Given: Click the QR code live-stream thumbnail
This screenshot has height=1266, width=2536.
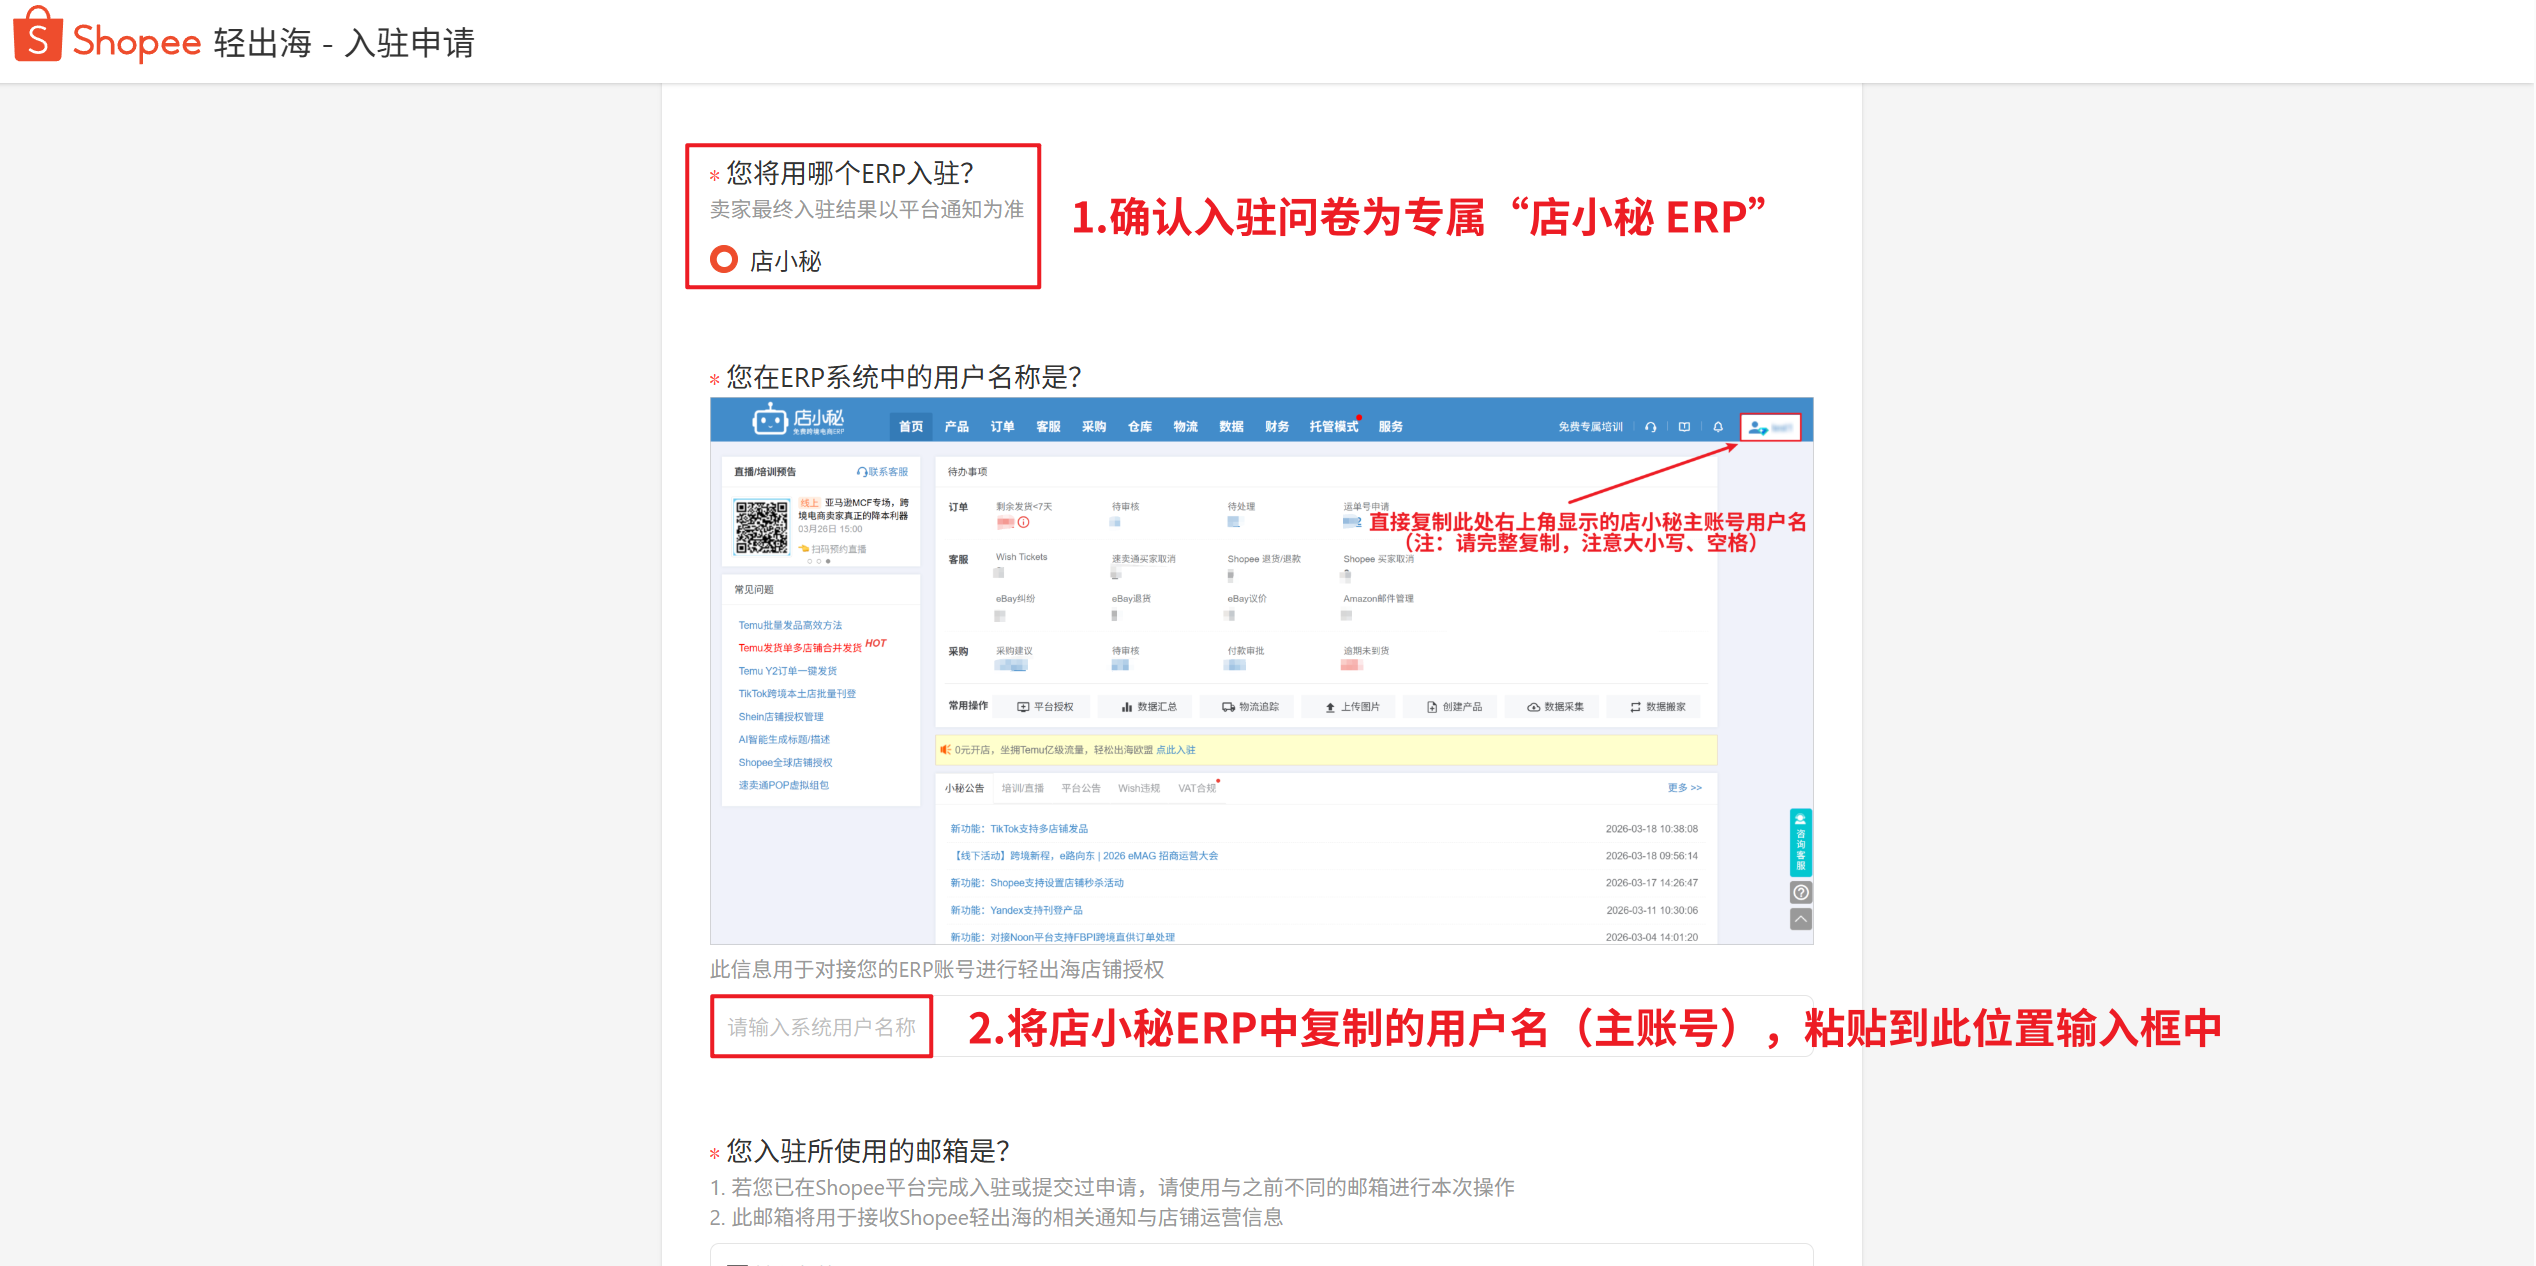Looking at the screenshot, I should click(x=761, y=526).
